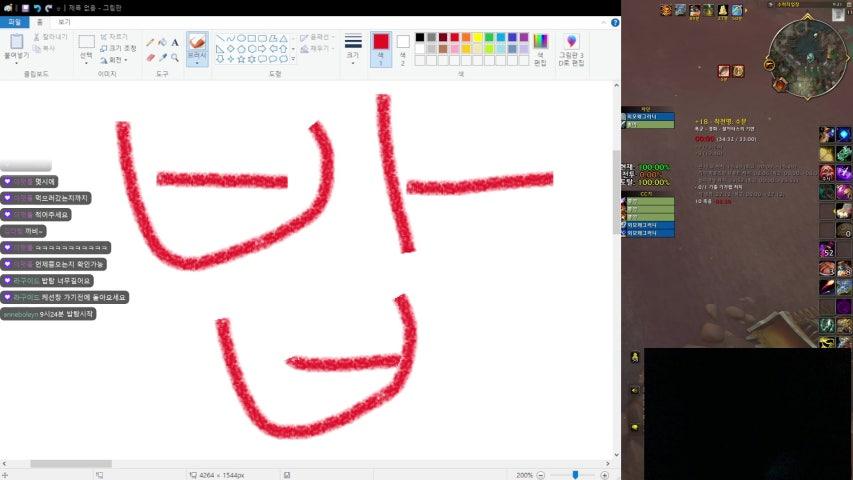The height and width of the screenshot is (480, 853).
Task: Choose the Oval shape in the shapes gallery
Action: coord(241,39)
